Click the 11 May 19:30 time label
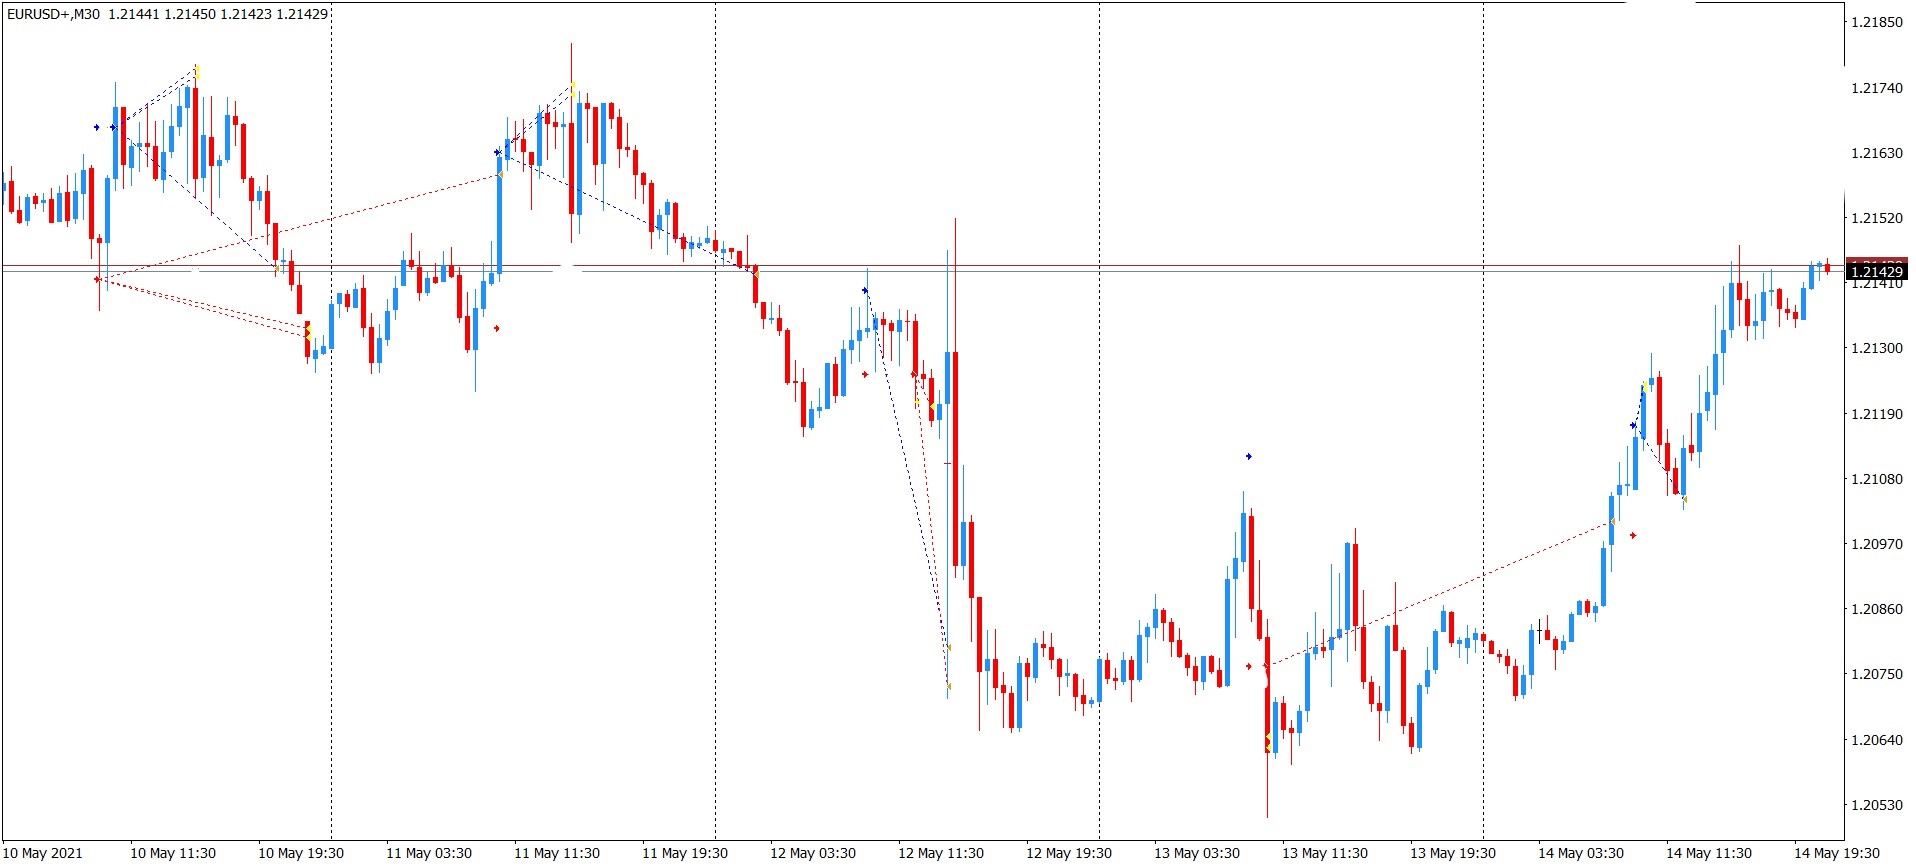The height and width of the screenshot is (866, 1916). point(685,853)
